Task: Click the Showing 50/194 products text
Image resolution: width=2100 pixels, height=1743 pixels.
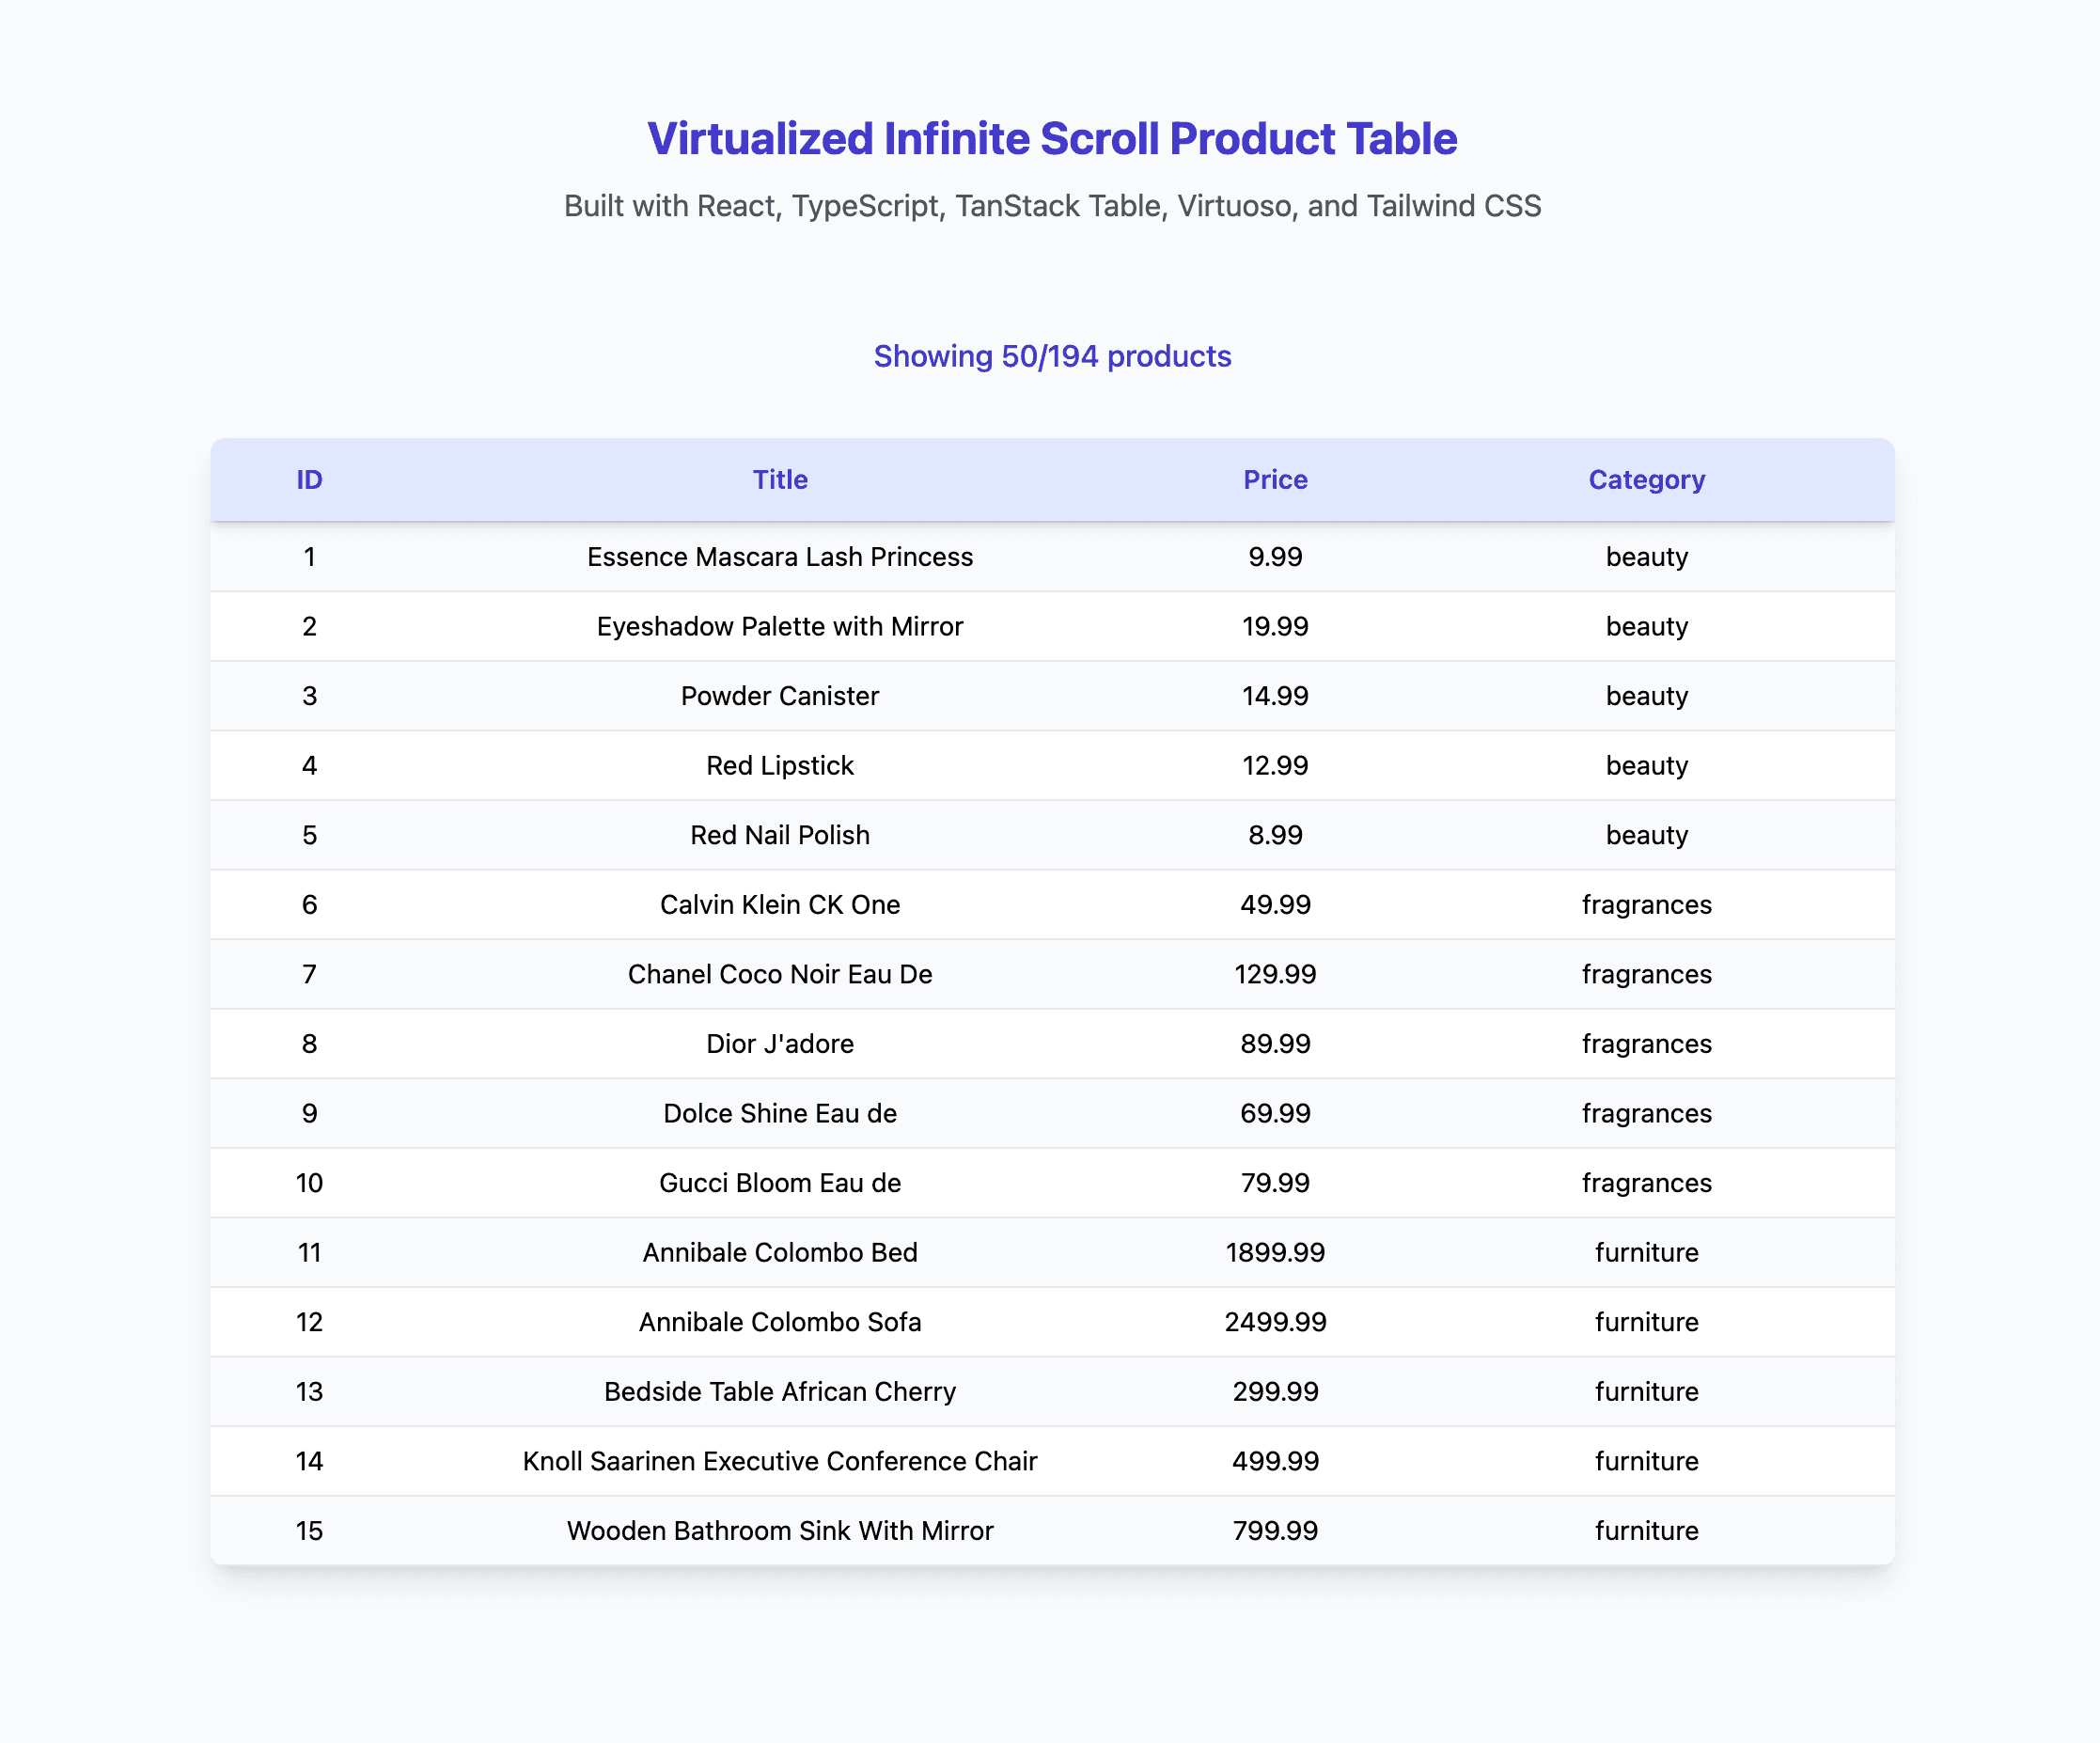Action: tap(1052, 356)
